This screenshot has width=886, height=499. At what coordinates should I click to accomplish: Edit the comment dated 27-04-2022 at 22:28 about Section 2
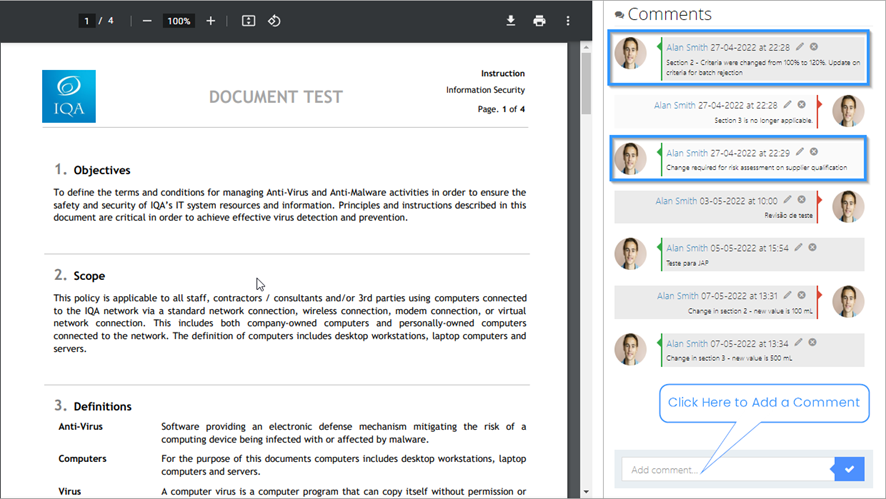(x=800, y=47)
